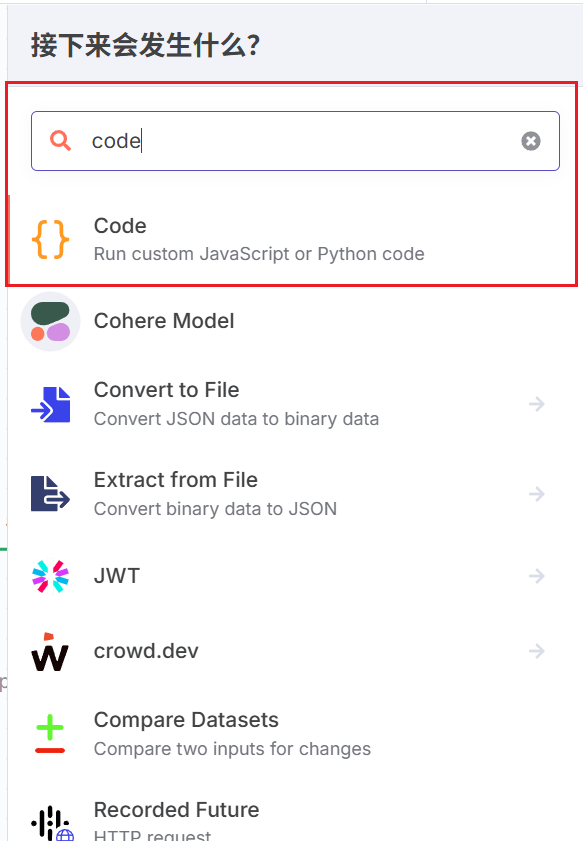The width and height of the screenshot is (583, 841).
Task: Clear the search field text
Action: tap(530, 141)
